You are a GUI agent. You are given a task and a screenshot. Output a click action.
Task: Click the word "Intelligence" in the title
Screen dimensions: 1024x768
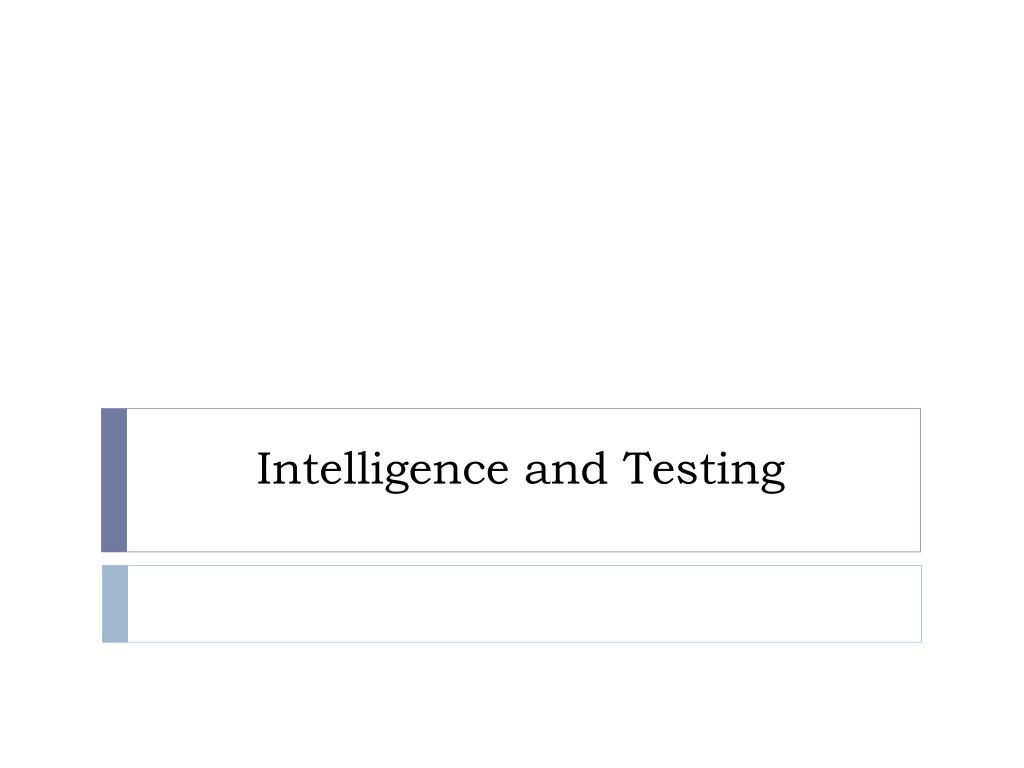382,470
